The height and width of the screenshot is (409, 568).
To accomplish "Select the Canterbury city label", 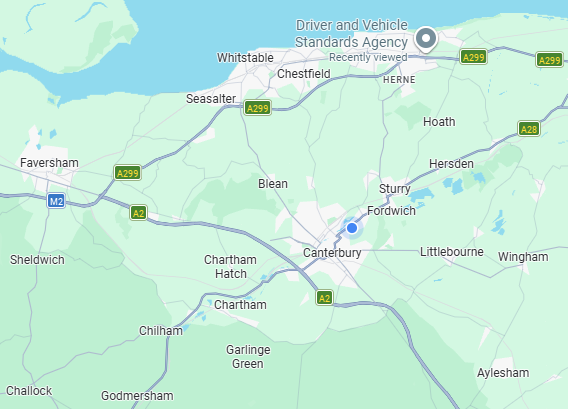I will point(332,253).
